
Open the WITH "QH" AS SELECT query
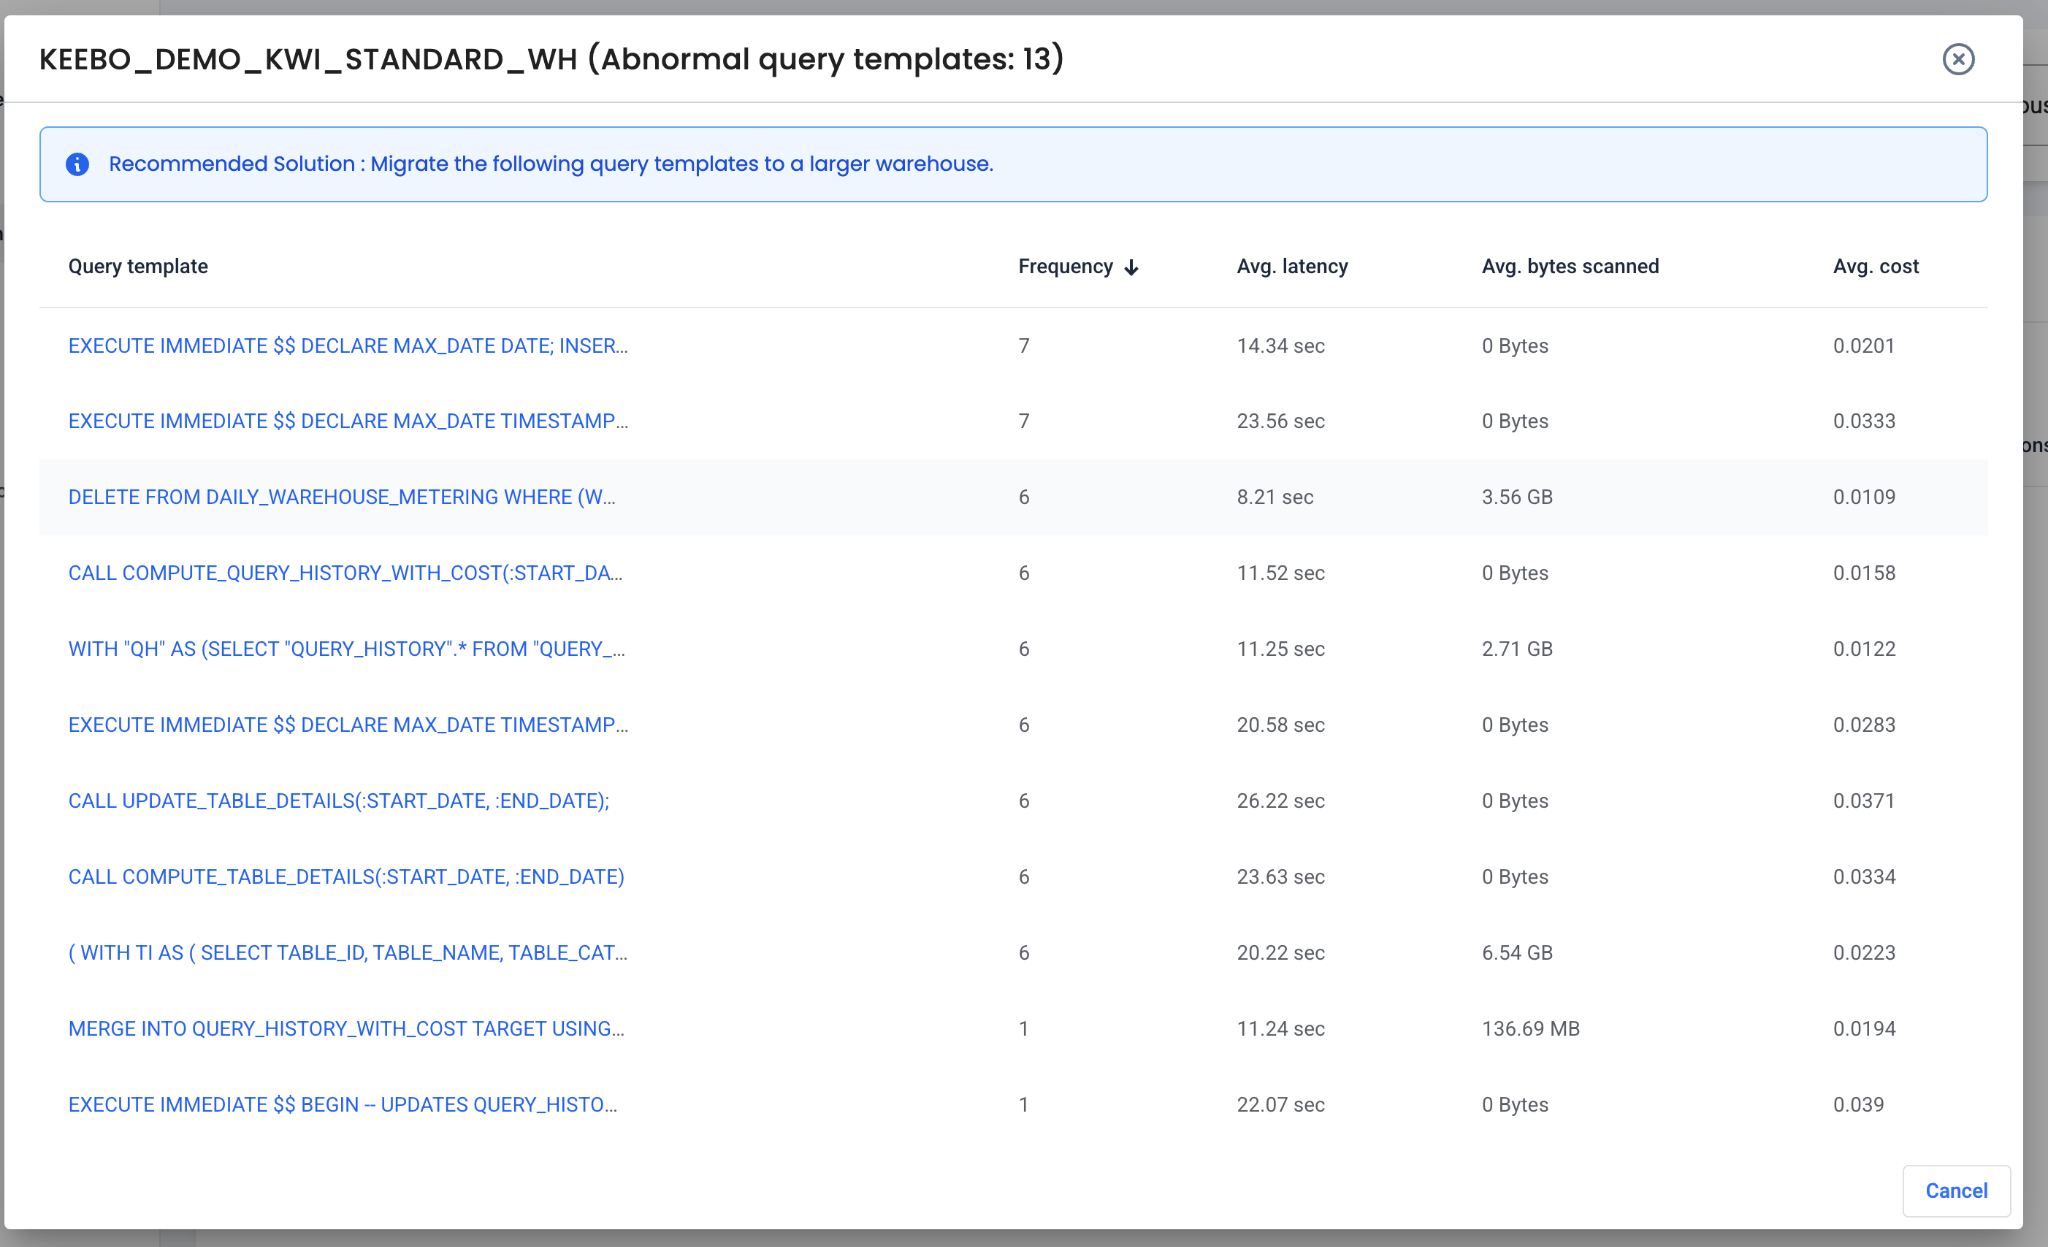pyautogui.click(x=346, y=649)
